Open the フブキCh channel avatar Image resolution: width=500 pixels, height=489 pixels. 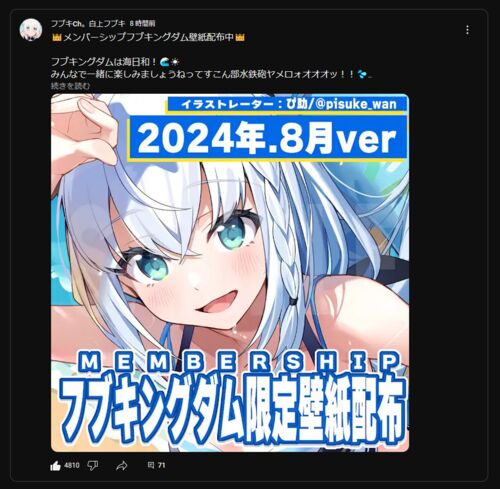click(x=31, y=30)
